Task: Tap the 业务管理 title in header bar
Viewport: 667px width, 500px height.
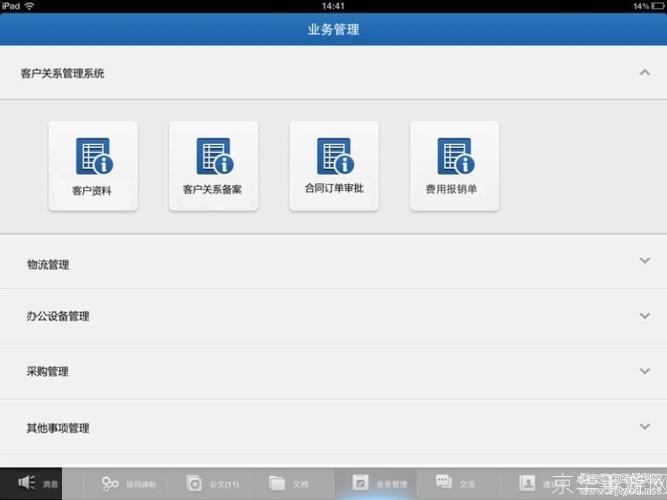Action: tap(334, 29)
